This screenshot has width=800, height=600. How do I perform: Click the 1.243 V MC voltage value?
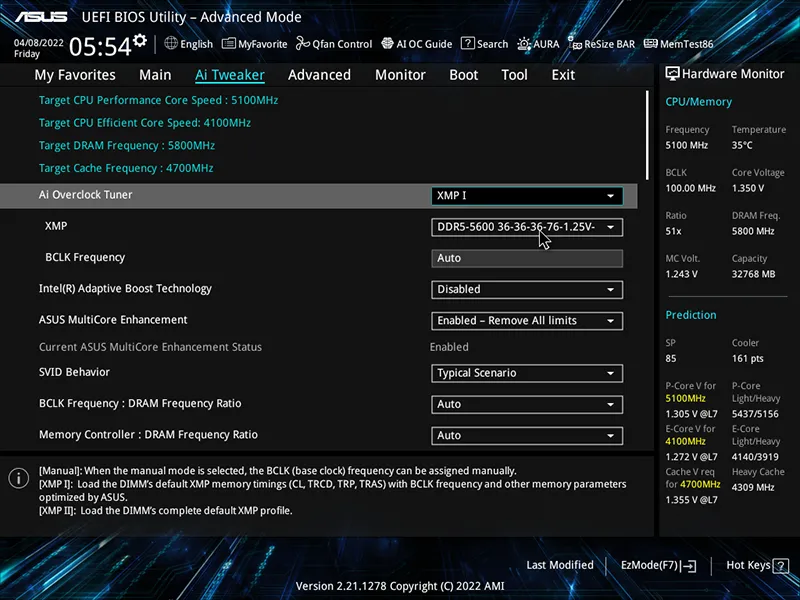(x=681, y=274)
